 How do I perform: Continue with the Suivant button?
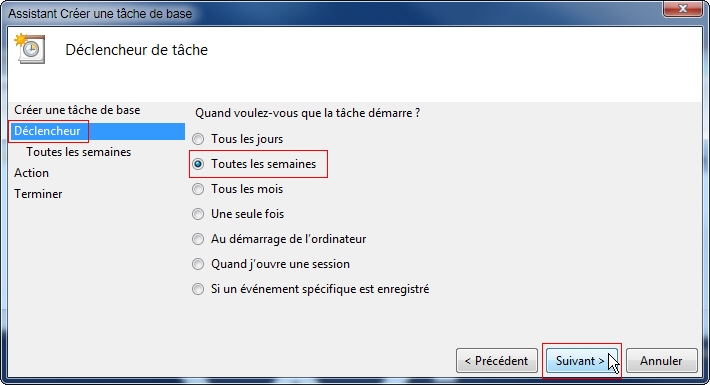pyautogui.click(x=581, y=361)
